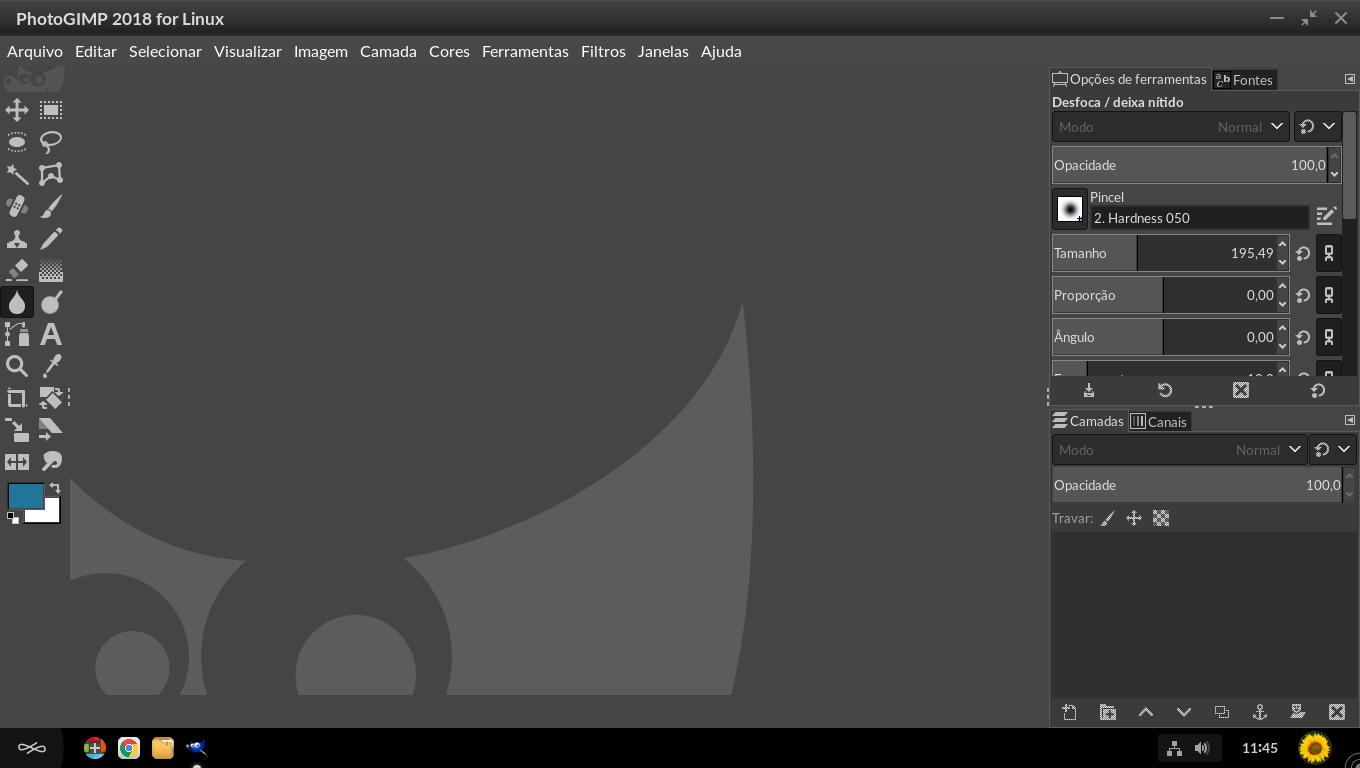Activate the Zoom magnifier tool
1360x768 pixels.
pos(17,366)
